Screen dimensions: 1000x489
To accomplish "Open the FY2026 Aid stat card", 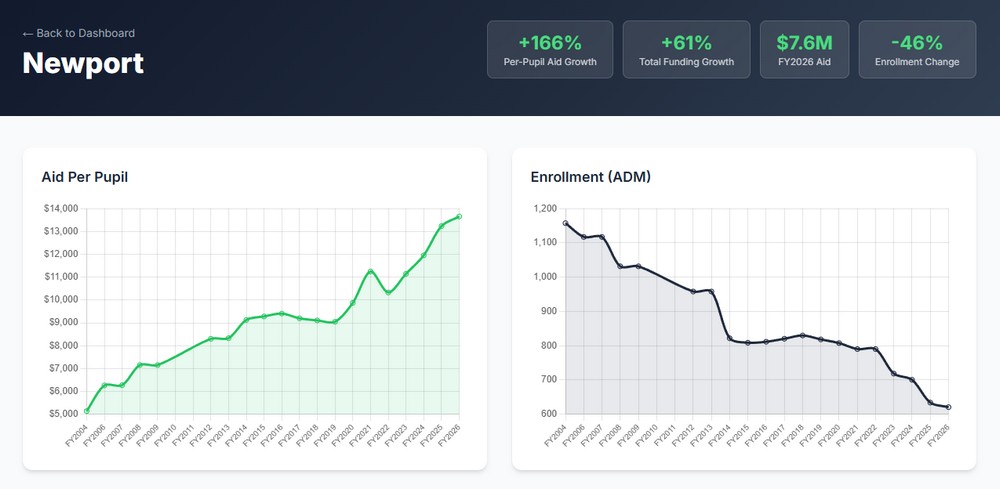I will (804, 50).
